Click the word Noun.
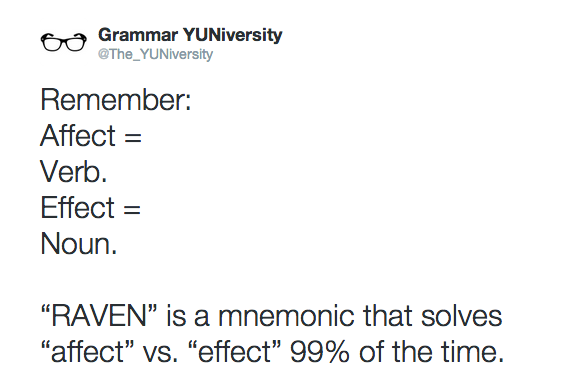Screen dimensions: 572x379 pos(78,244)
